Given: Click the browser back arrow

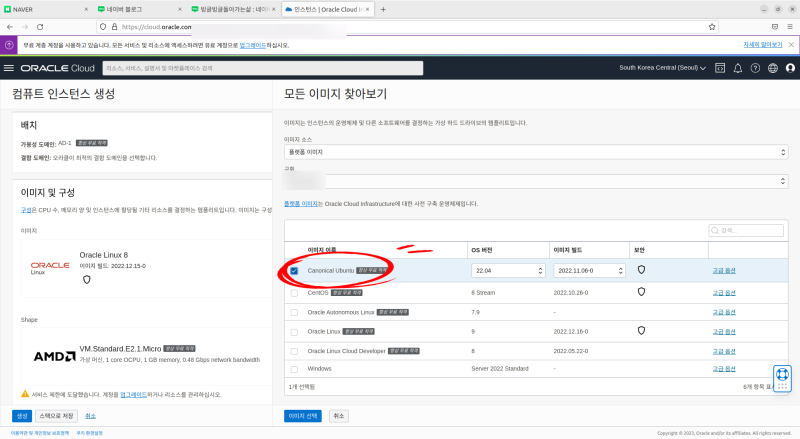Looking at the screenshot, I should point(10,27).
